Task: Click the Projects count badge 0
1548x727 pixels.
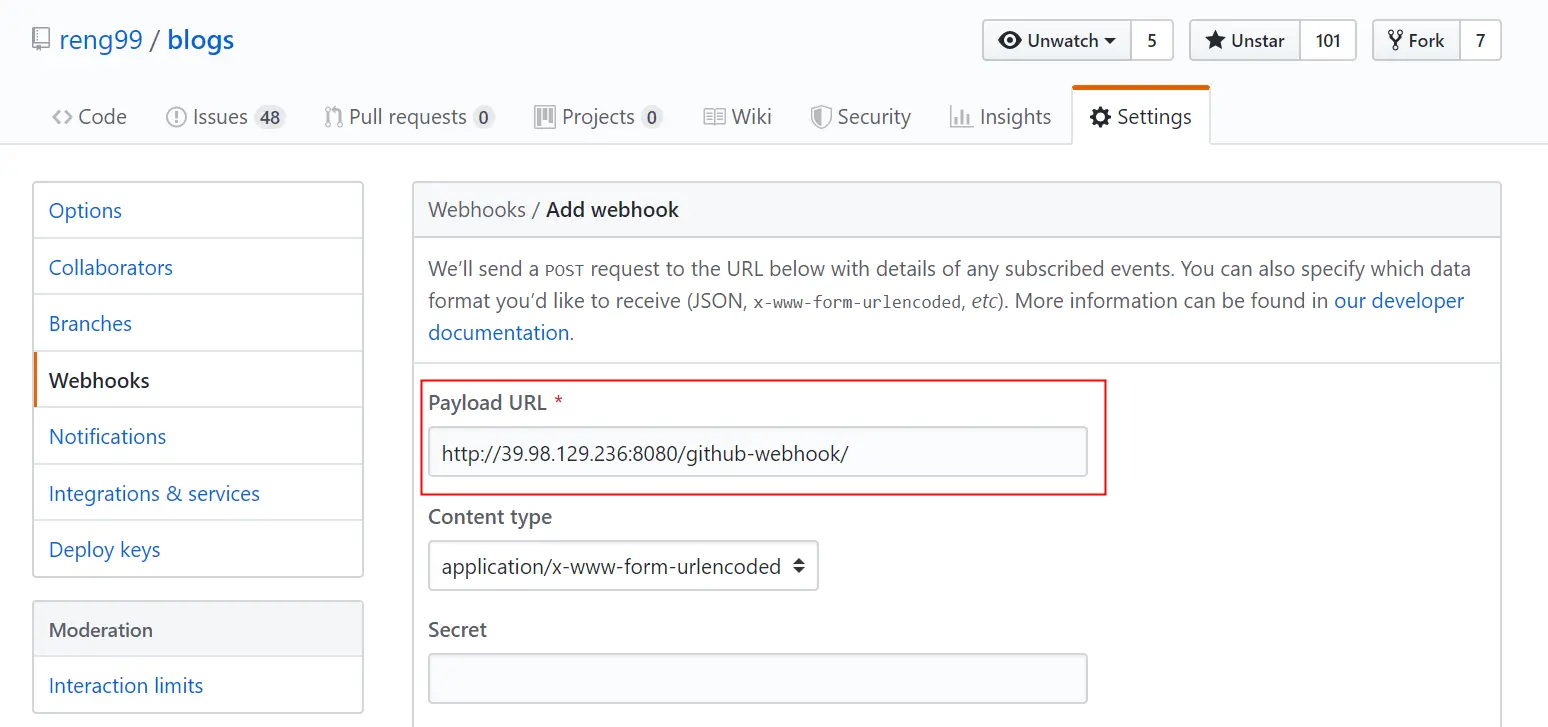Action: pyautogui.click(x=652, y=118)
